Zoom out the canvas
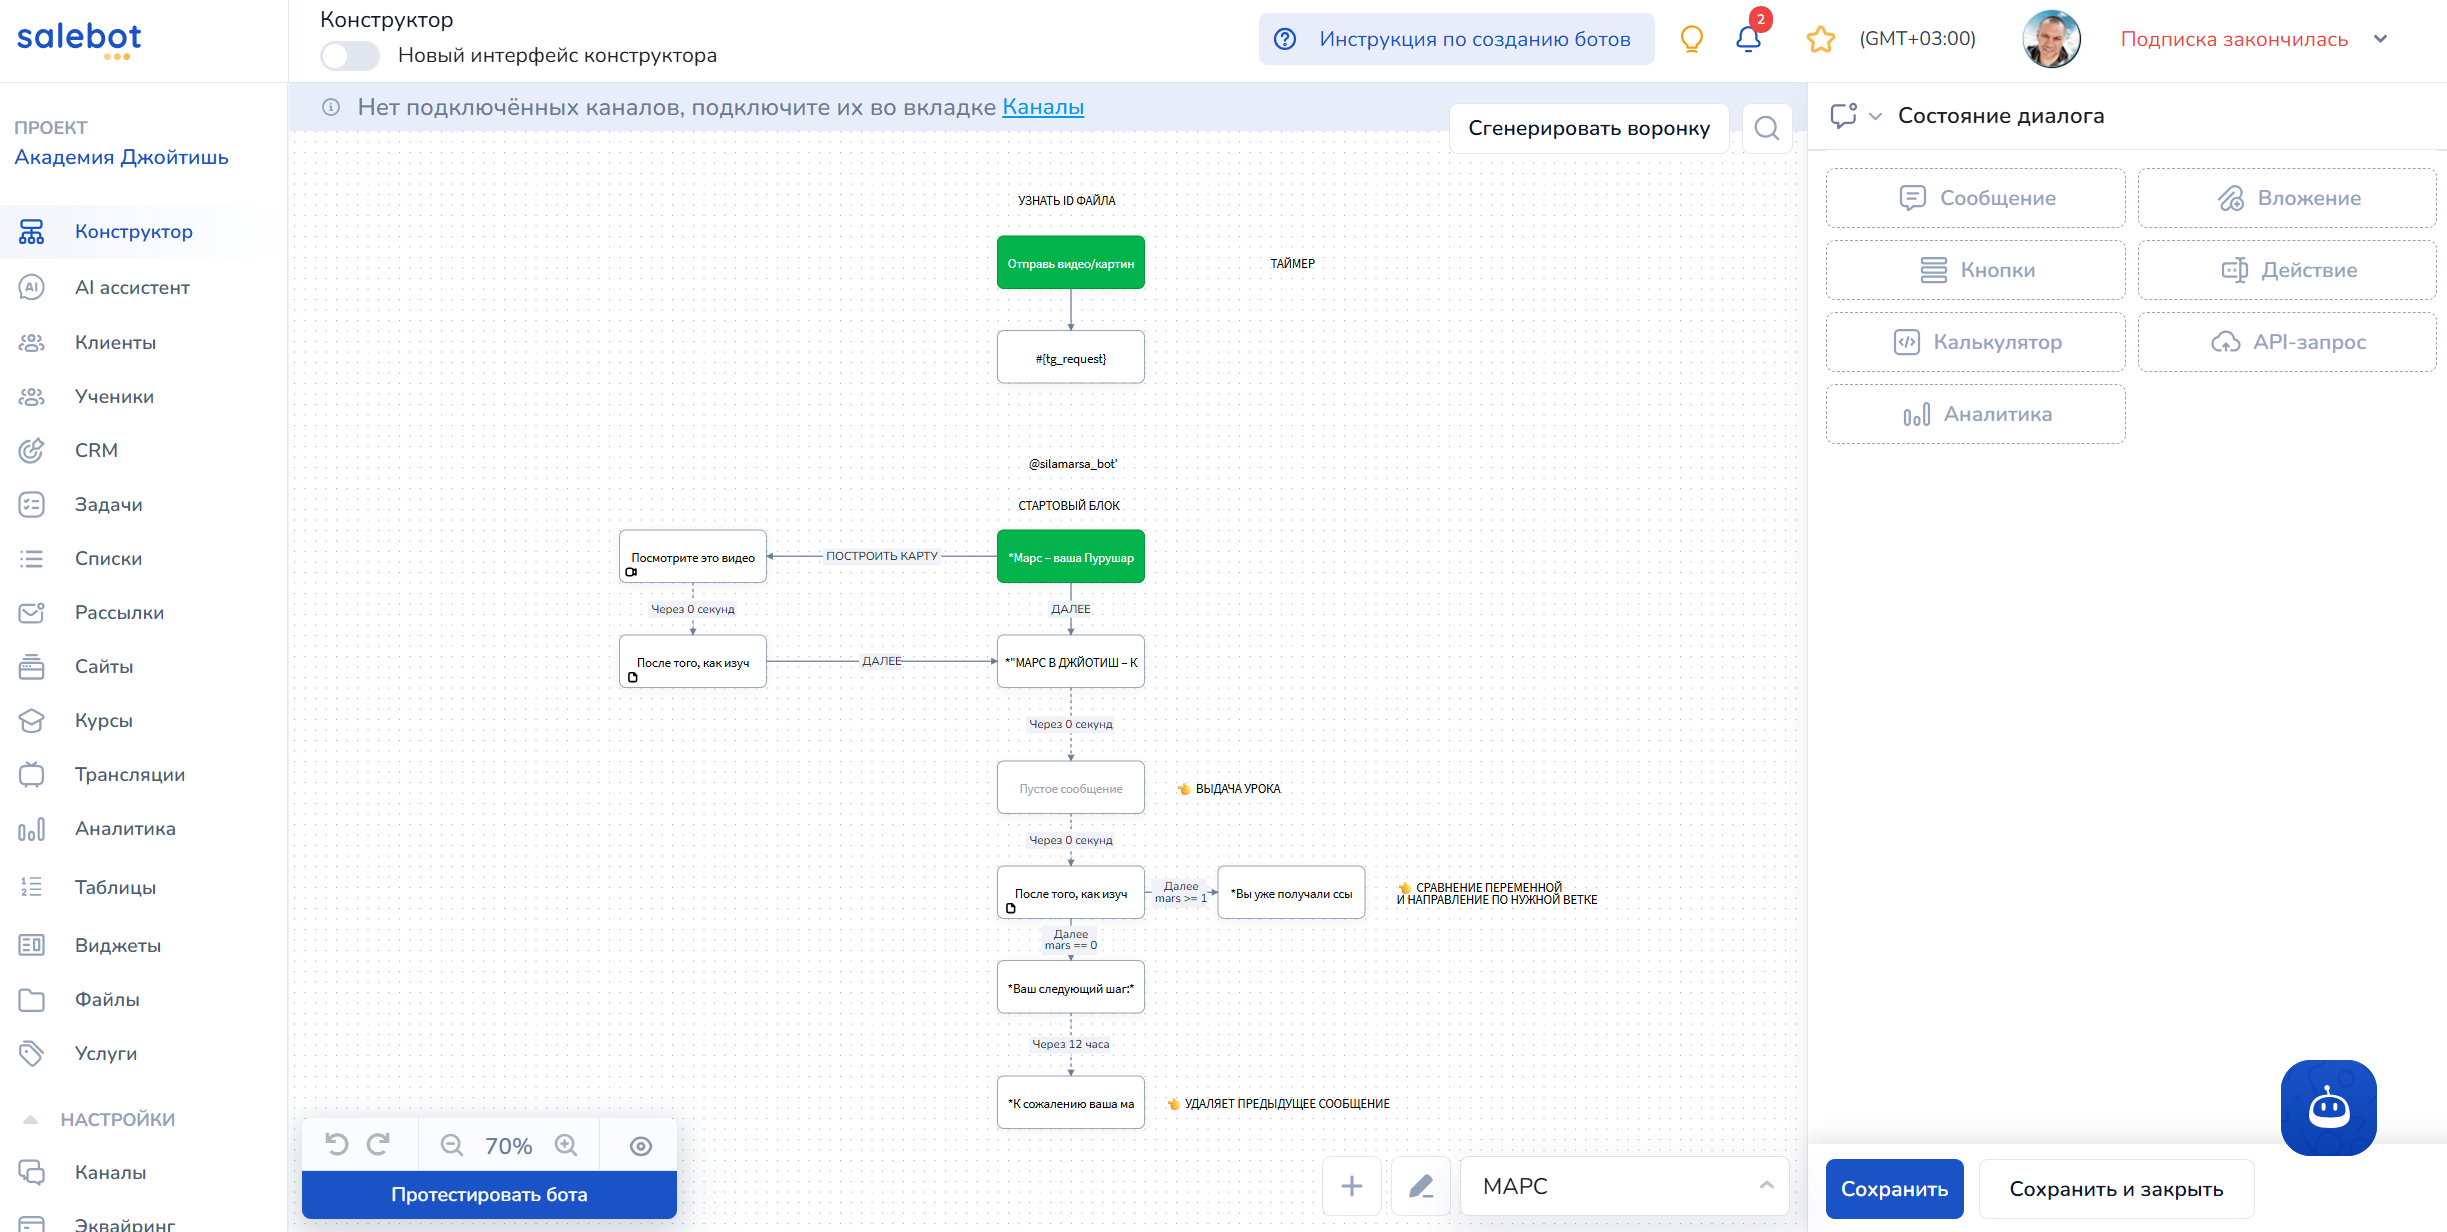 click(452, 1145)
